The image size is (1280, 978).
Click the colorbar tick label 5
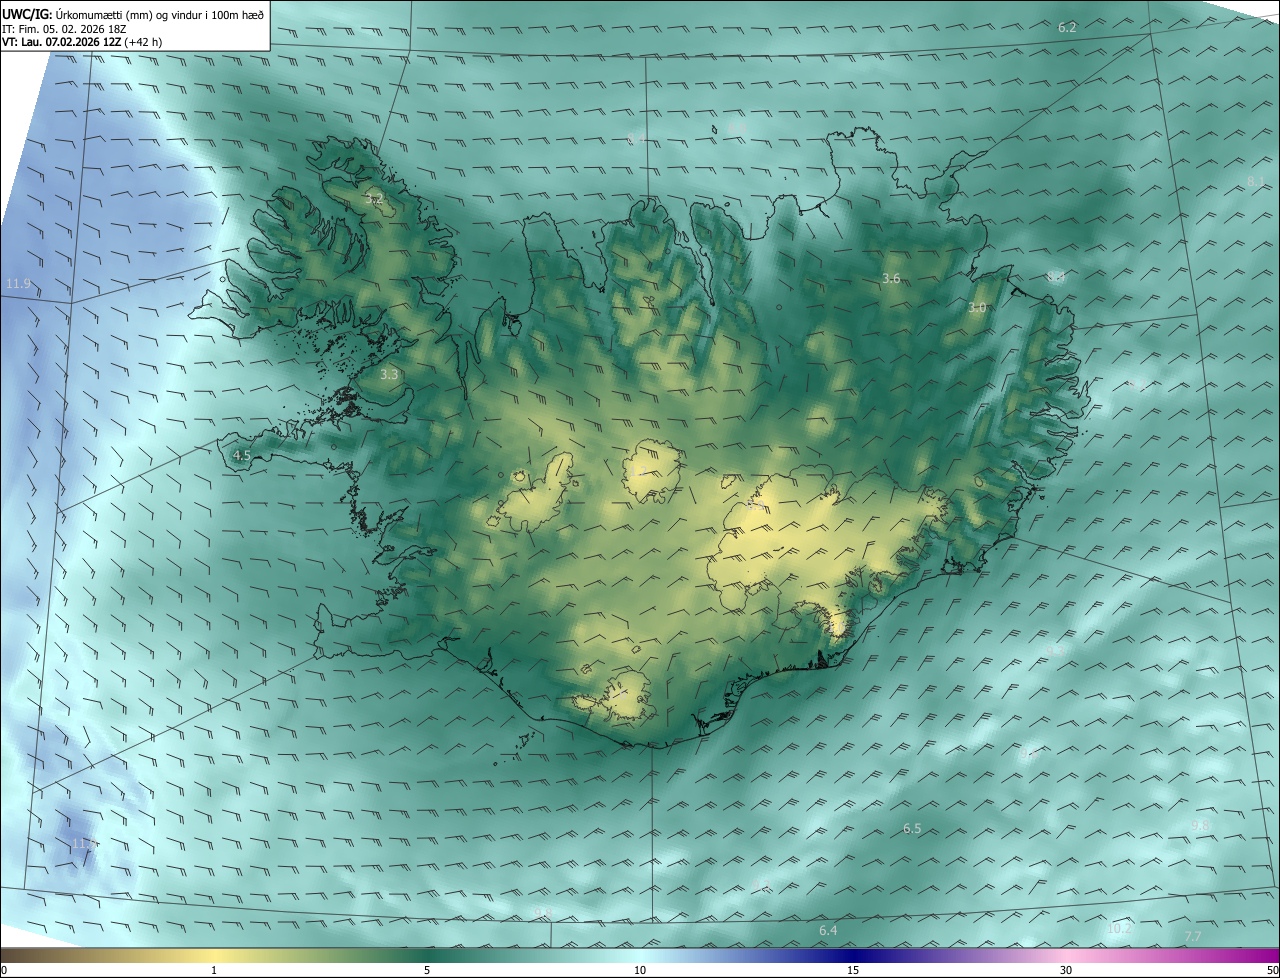[427, 971]
